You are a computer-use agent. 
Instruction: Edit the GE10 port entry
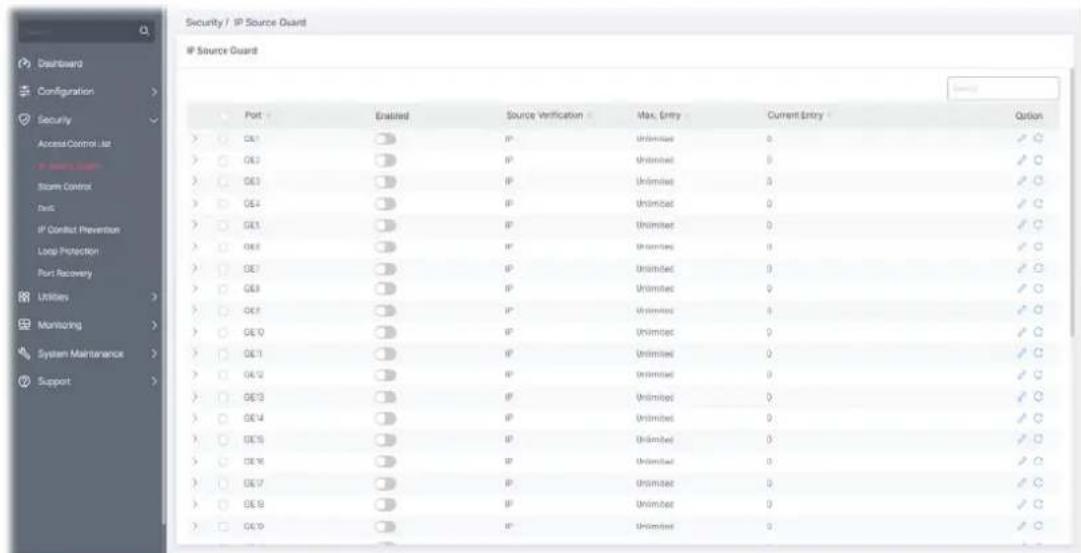tap(1022, 332)
